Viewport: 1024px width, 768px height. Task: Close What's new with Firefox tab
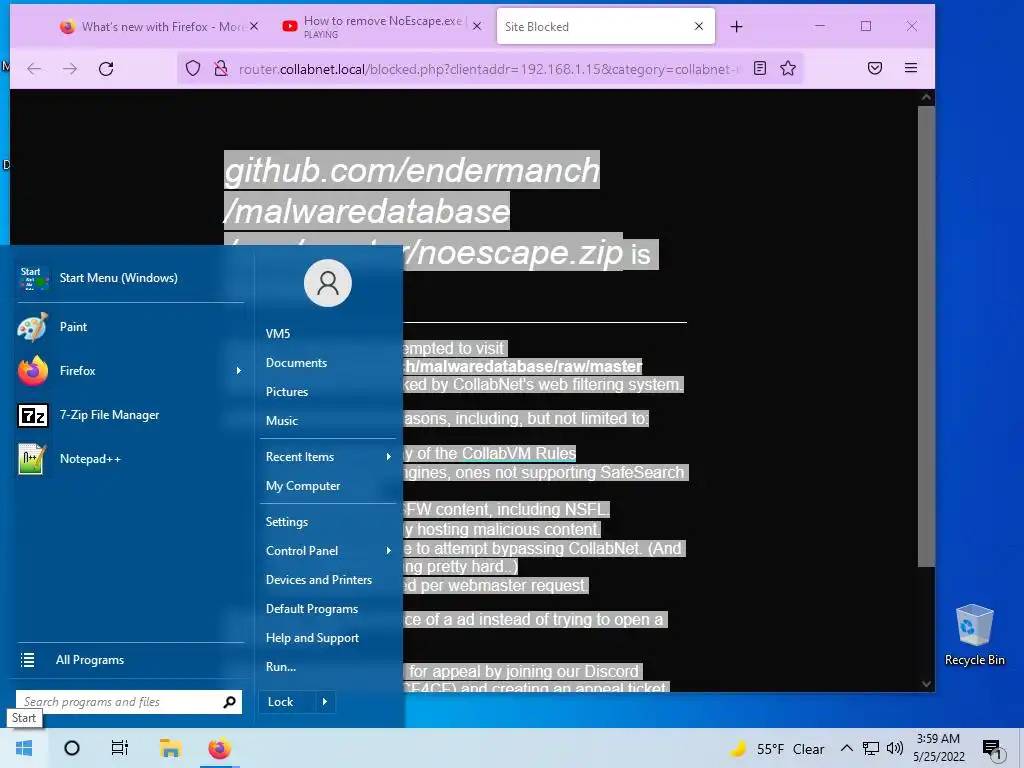click(x=254, y=26)
